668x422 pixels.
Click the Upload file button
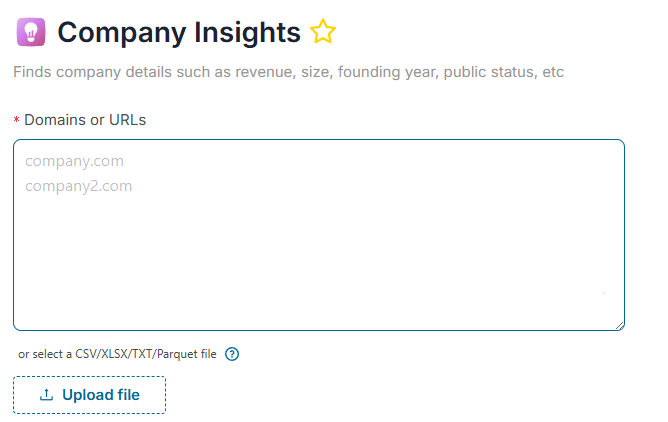[x=89, y=395]
